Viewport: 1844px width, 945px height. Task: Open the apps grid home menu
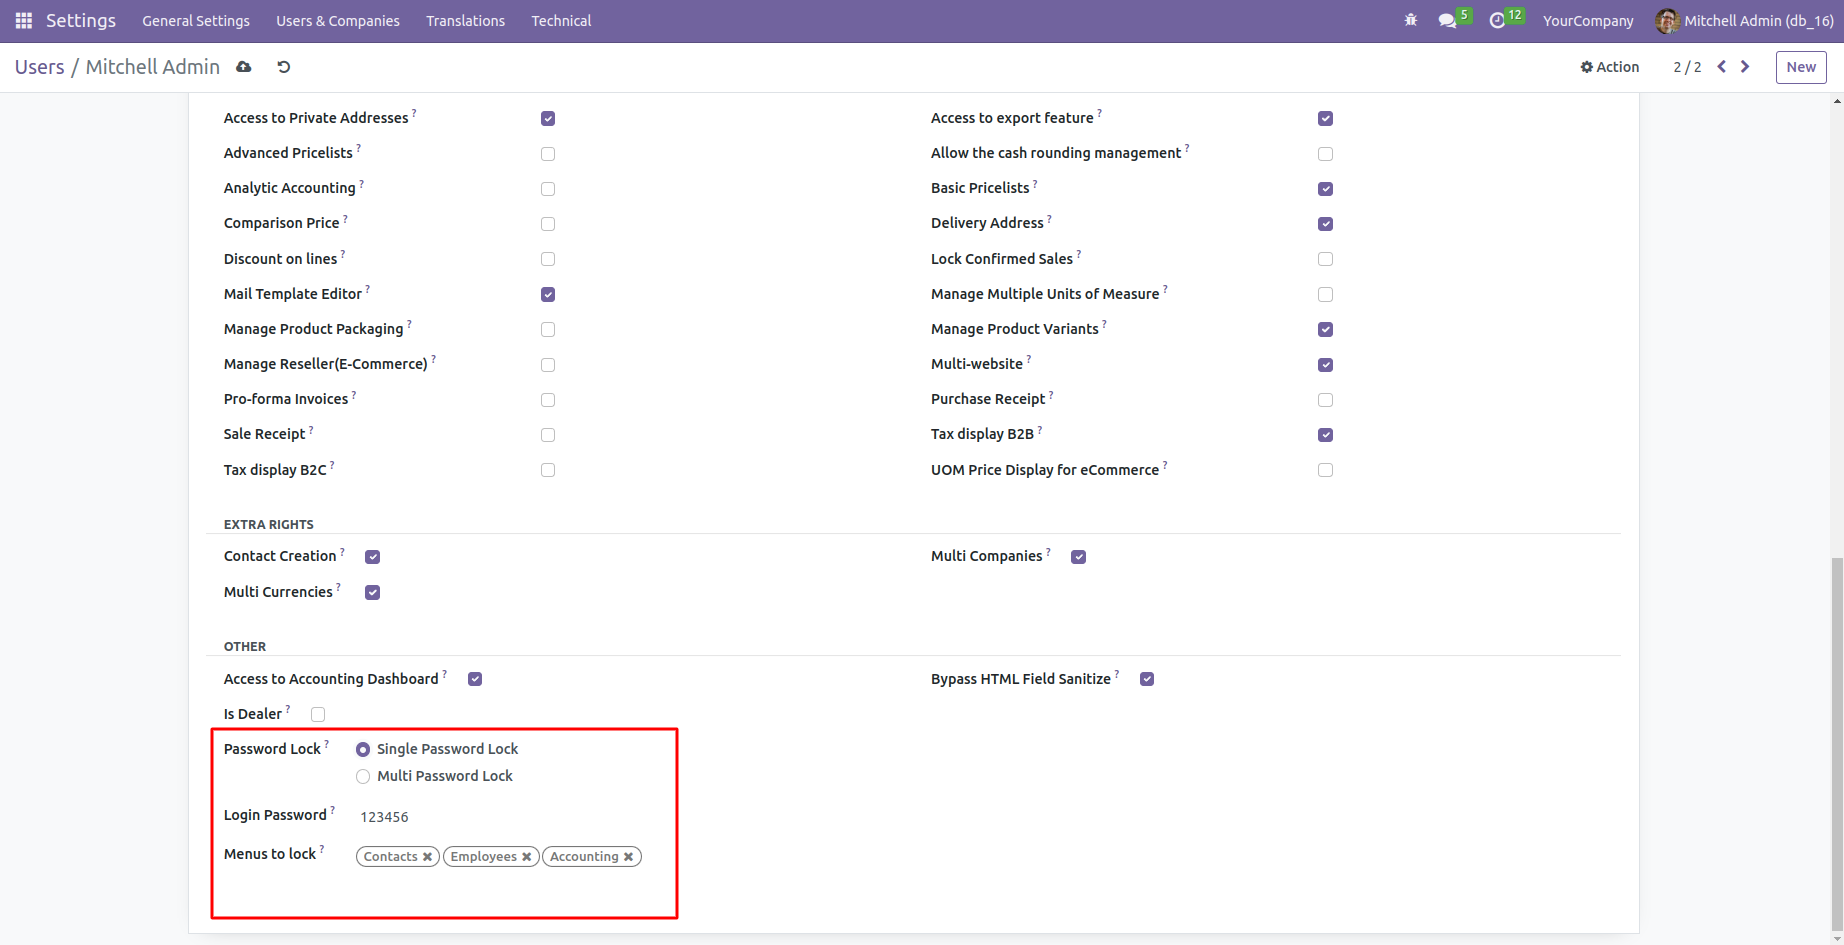click(24, 21)
